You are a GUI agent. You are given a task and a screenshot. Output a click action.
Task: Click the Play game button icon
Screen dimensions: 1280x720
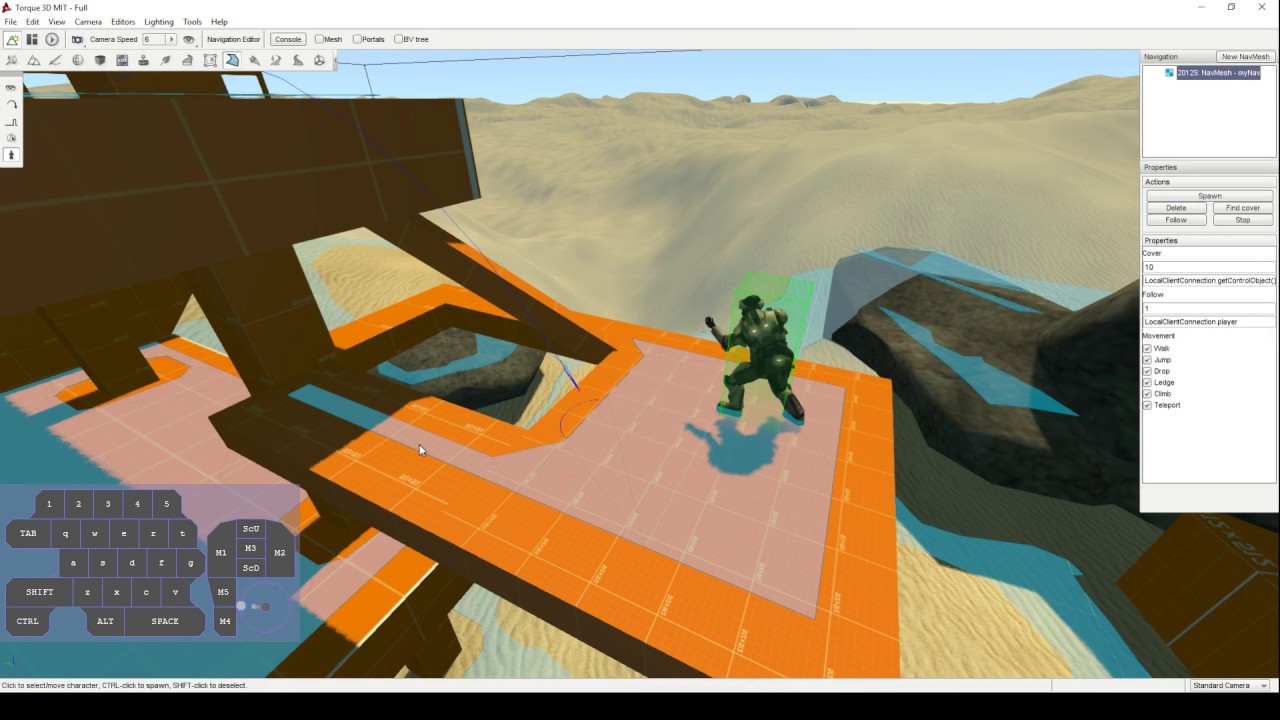52,39
